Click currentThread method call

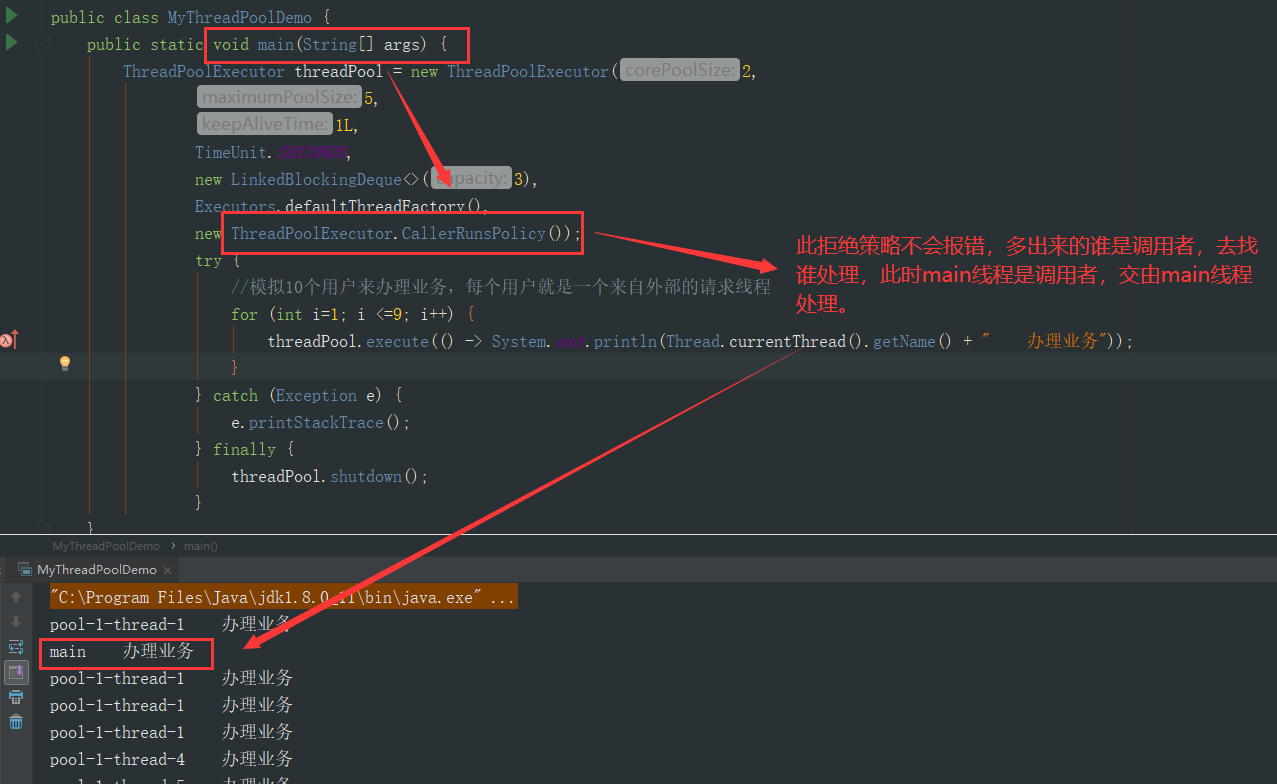click(787, 341)
